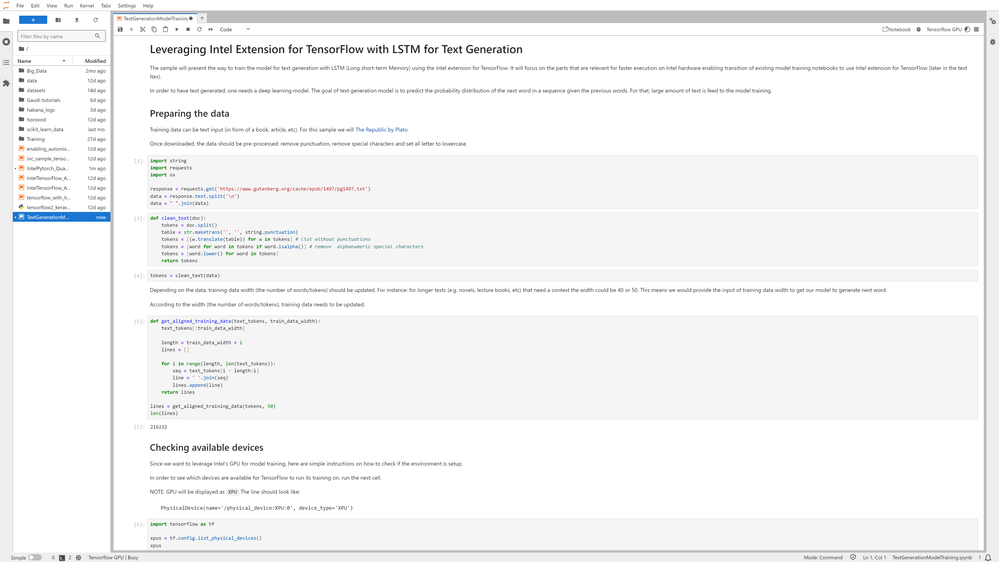Run the selected cell with the play icon

176,29
